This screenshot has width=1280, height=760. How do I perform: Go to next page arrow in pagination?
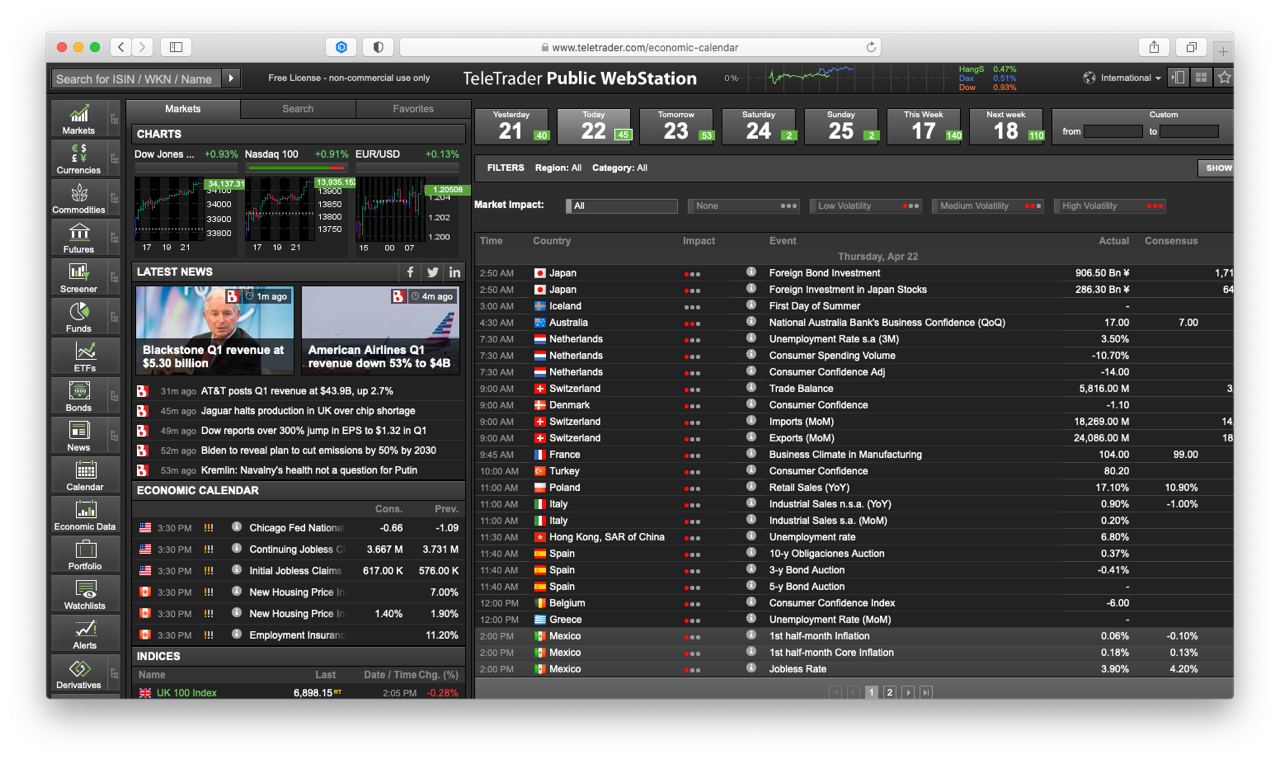(x=908, y=692)
